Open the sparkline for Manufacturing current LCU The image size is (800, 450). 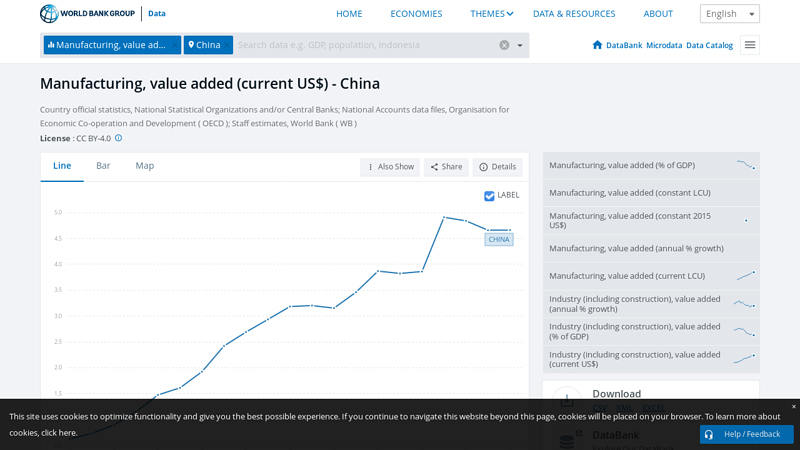point(745,276)
